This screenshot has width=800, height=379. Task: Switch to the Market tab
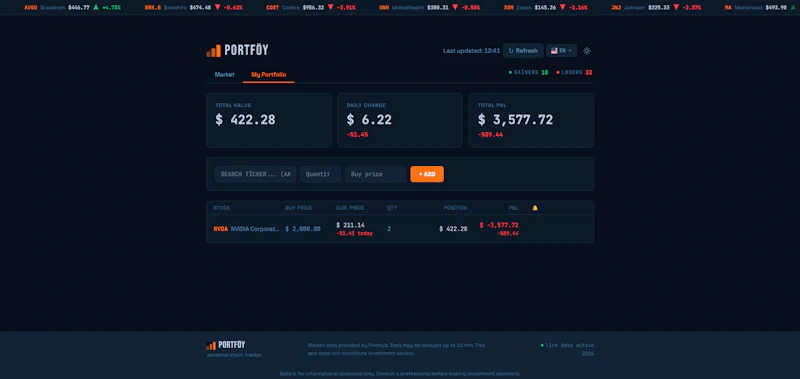(x=224, y=74)
